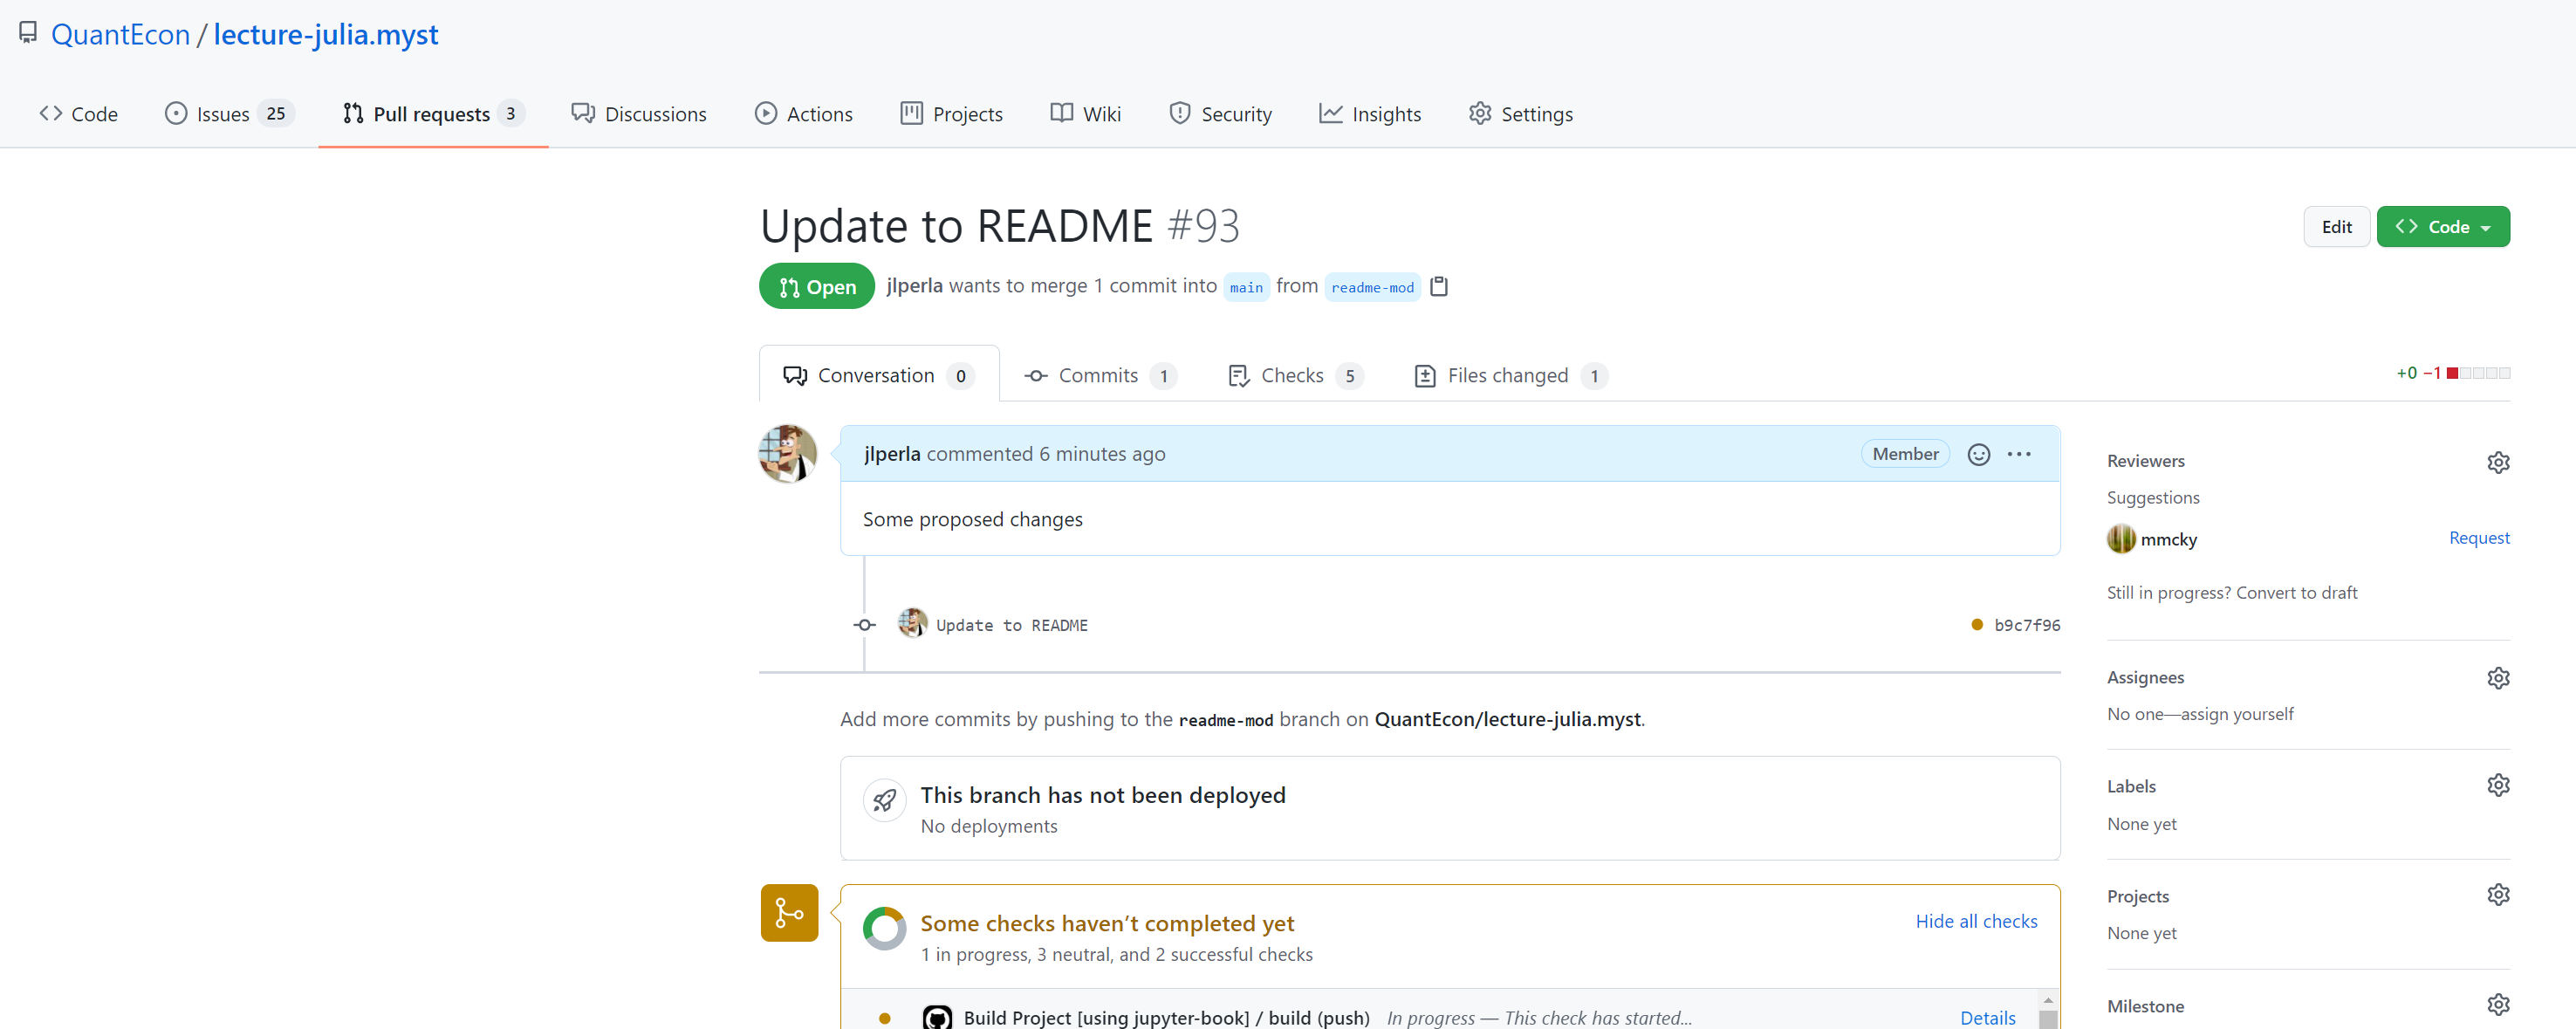Open the Projects sidebar gear icon
This screenshot has height=1029, width=2576.
(x=2497, y=895)
